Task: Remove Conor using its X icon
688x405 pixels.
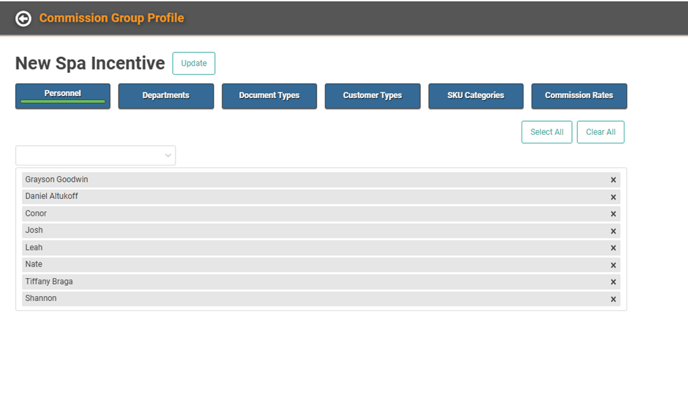Action: tap(613, 214)
